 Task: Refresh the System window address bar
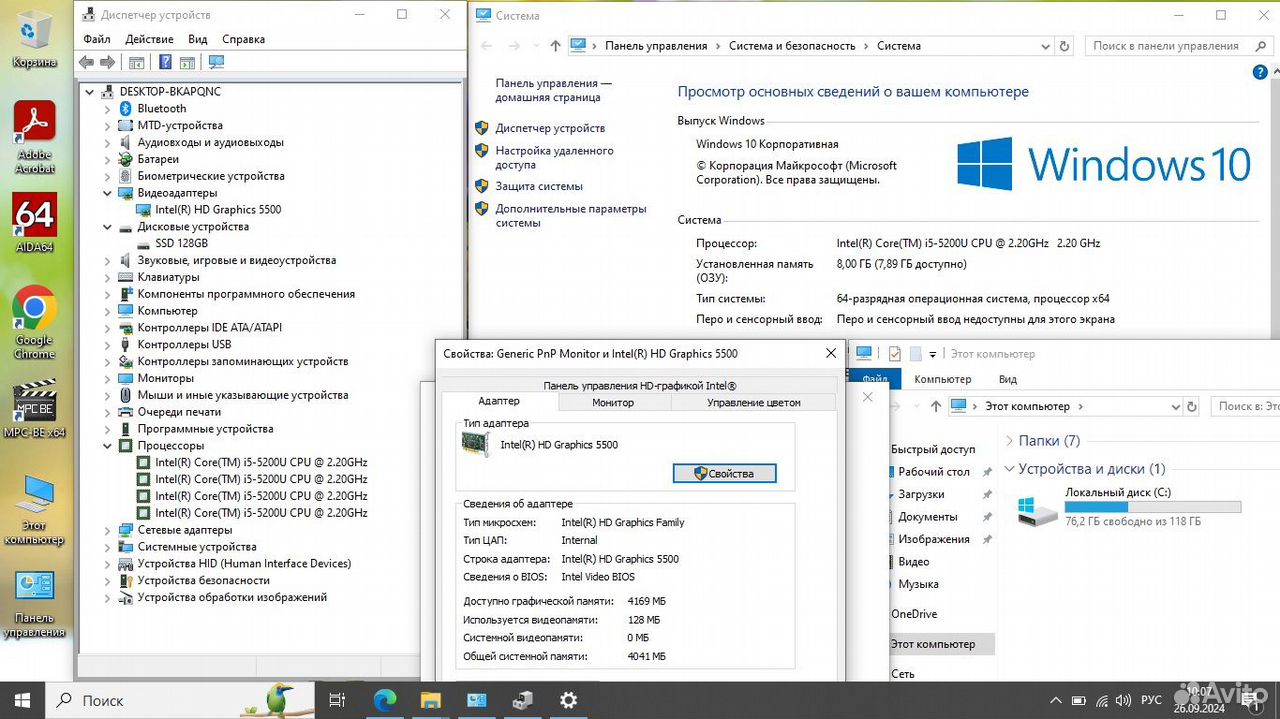1066,46
